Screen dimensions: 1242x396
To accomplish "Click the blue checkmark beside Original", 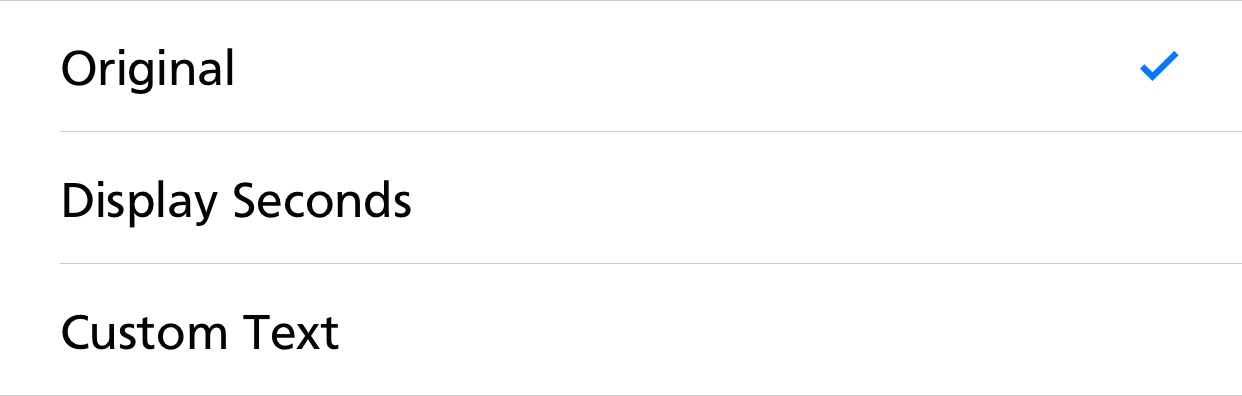I will (x=1159, y=67).
